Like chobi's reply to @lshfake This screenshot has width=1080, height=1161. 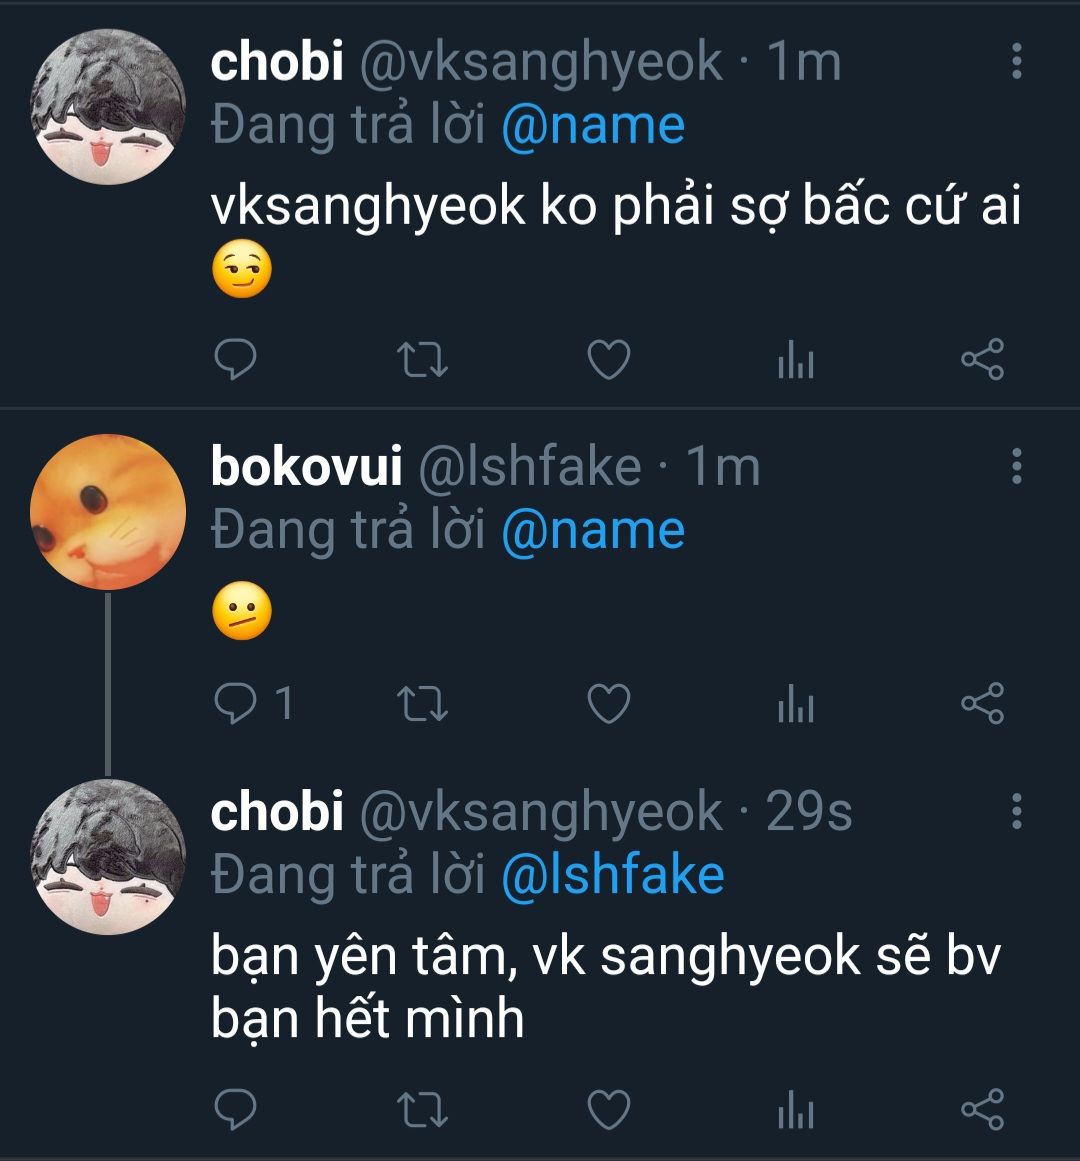tap(608, 1109)
